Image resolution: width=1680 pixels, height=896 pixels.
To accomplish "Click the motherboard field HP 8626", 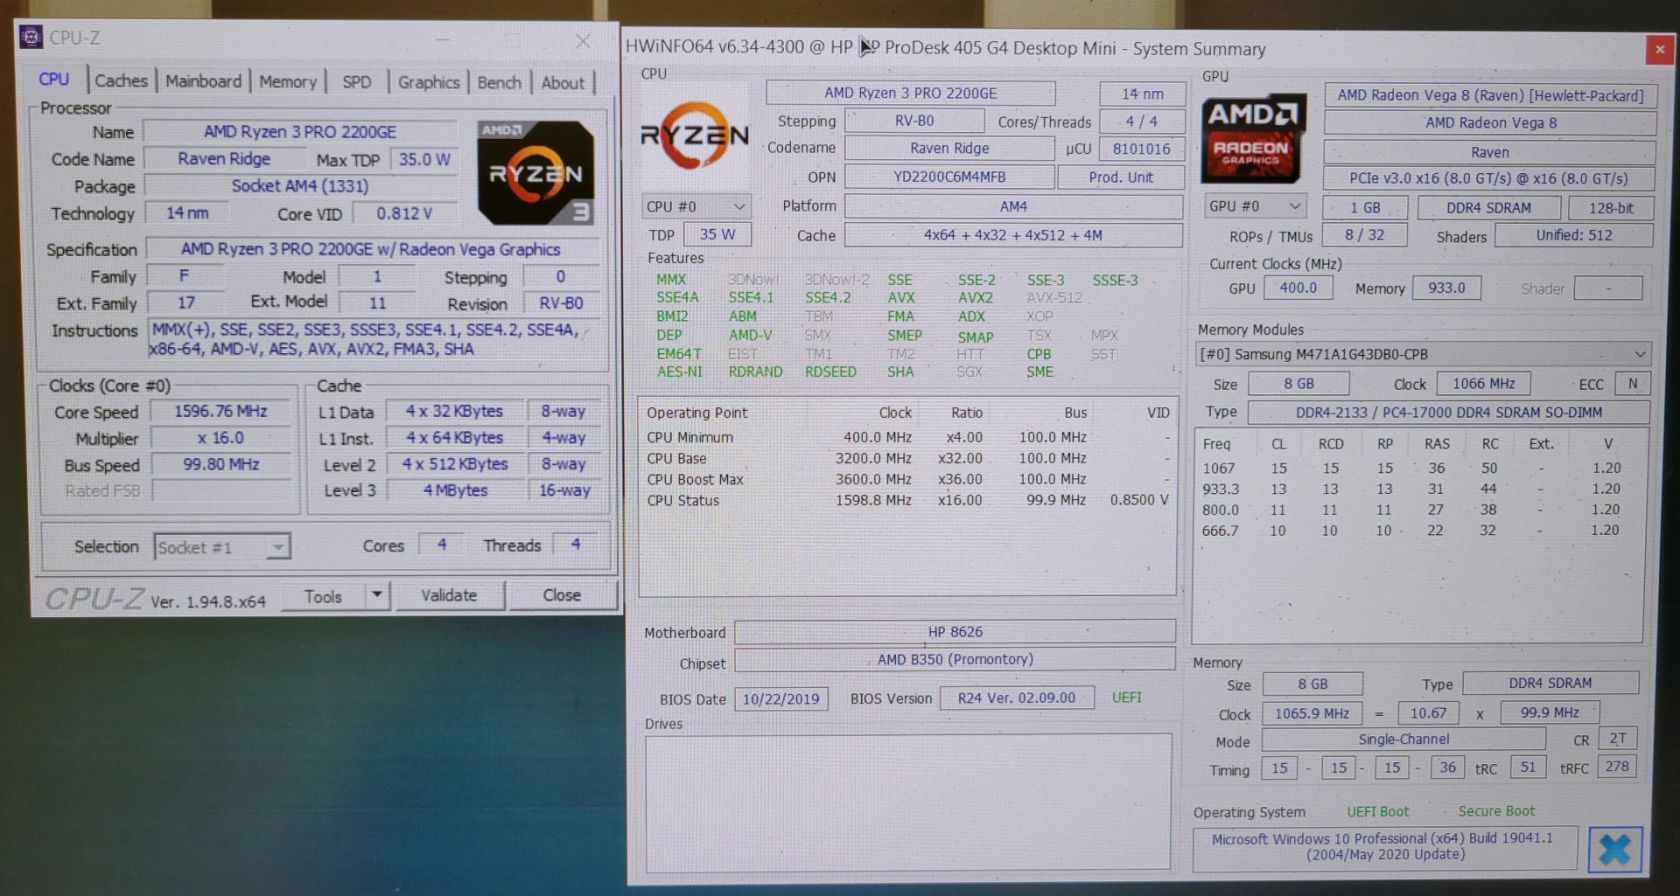I will [955, 632].
